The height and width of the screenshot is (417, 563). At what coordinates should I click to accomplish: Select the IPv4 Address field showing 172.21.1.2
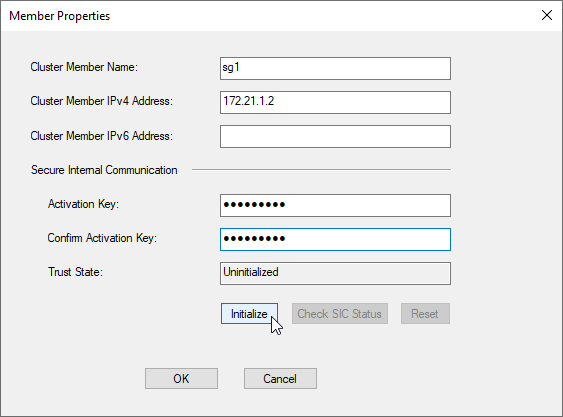[335, 102]
